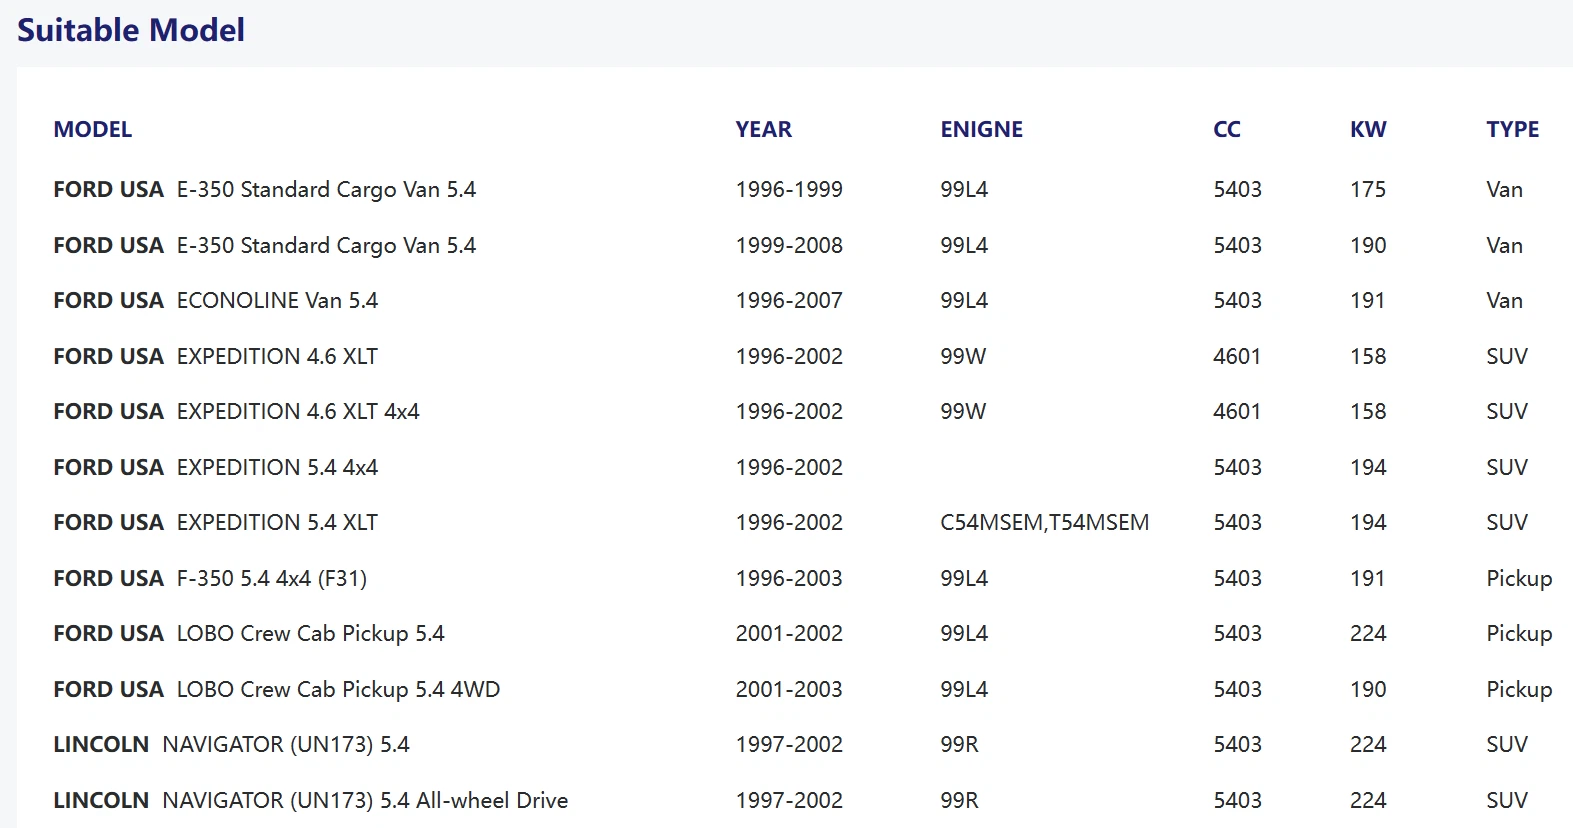Click year 2001-2002 in LOBO row
This screenshot has width=1573, height=828.
click(x=789, y=633)
